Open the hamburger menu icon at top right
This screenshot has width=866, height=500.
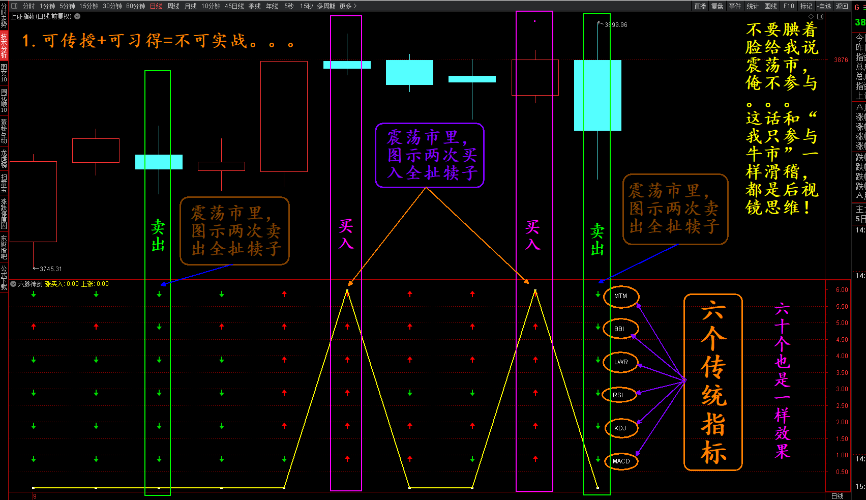[x=861, y=7]
